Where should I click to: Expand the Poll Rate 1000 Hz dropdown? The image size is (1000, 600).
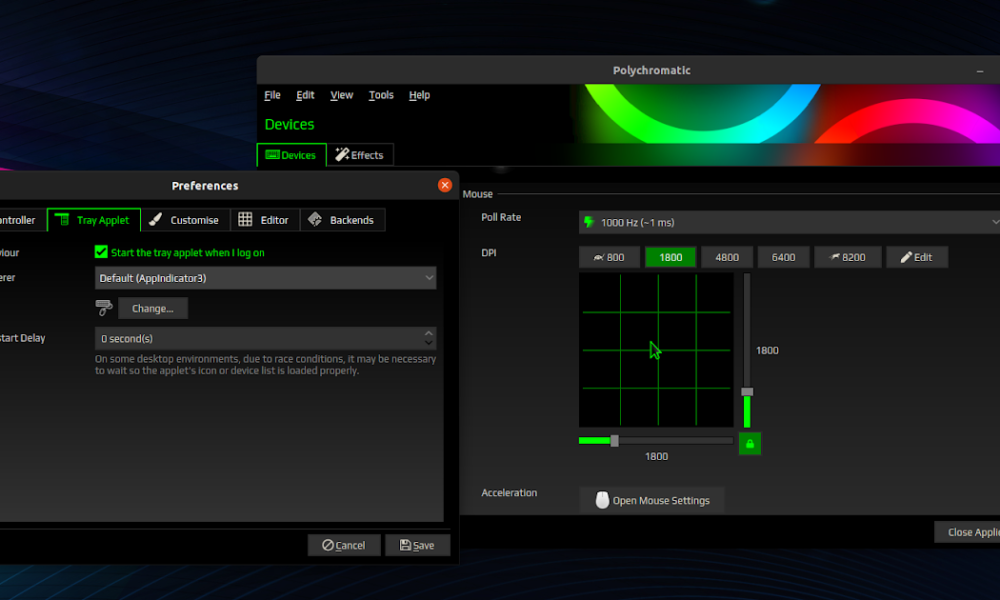point(790,223)
